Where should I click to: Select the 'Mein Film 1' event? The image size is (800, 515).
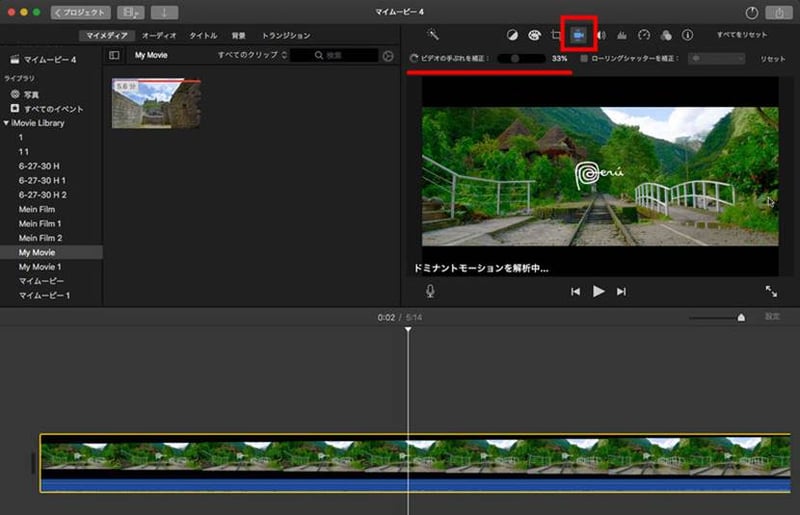40,224
